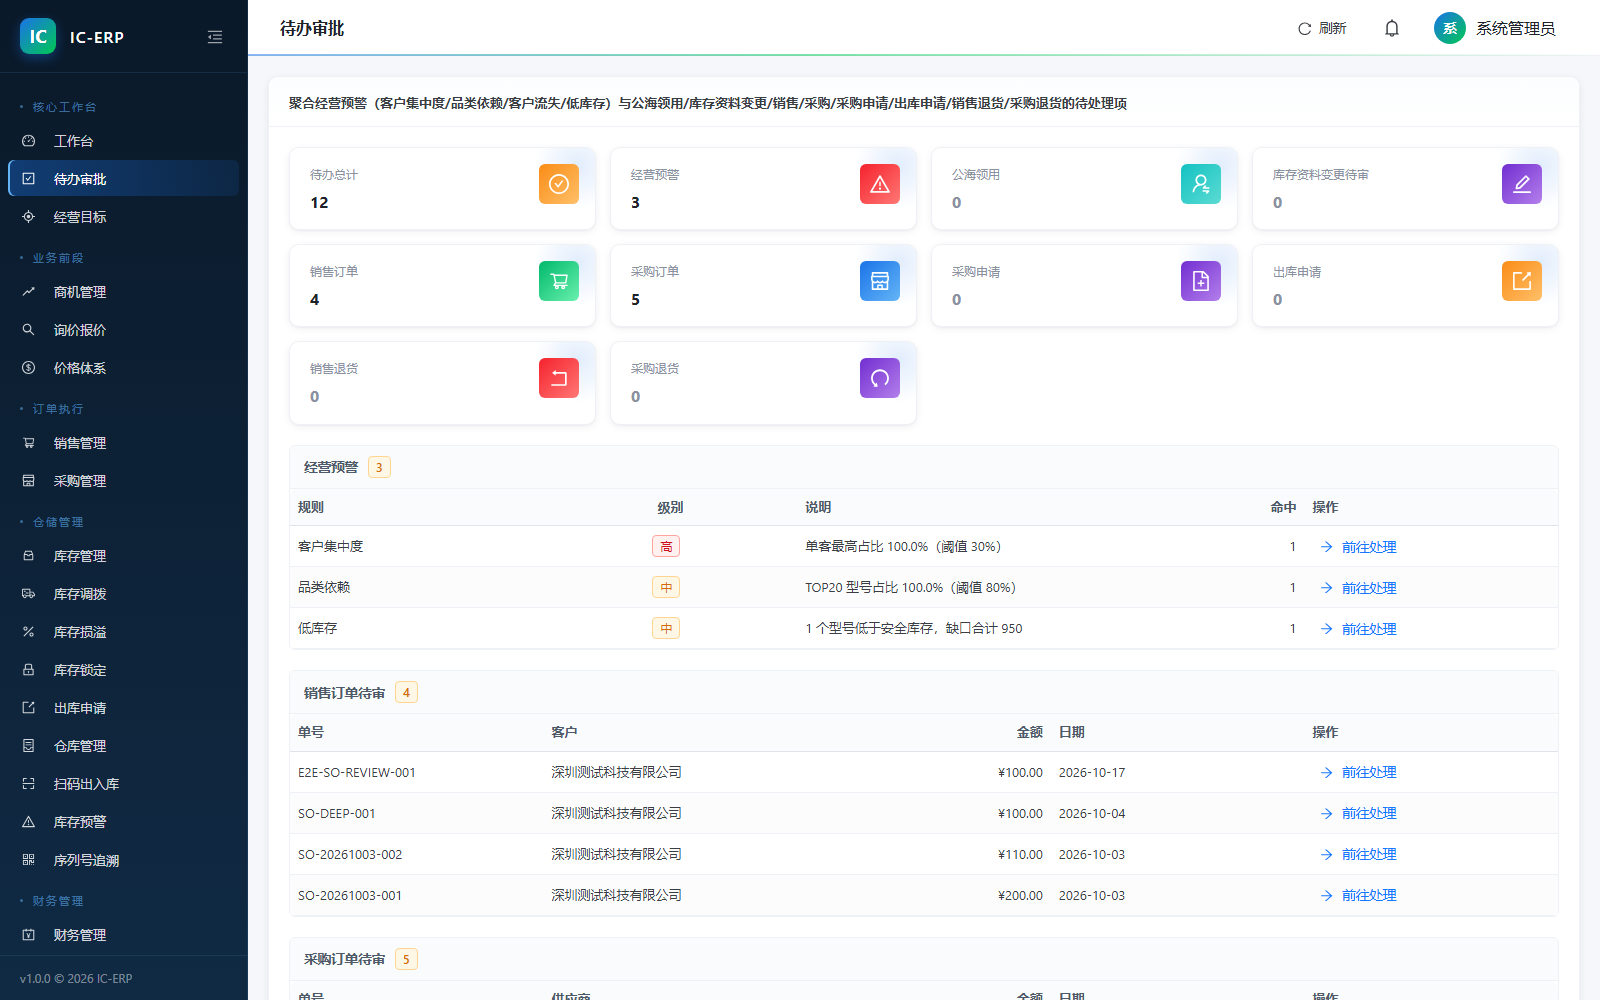
Task: Click 前往处理 for 品类依赖 warning
Action: (x=1358, y=588)
